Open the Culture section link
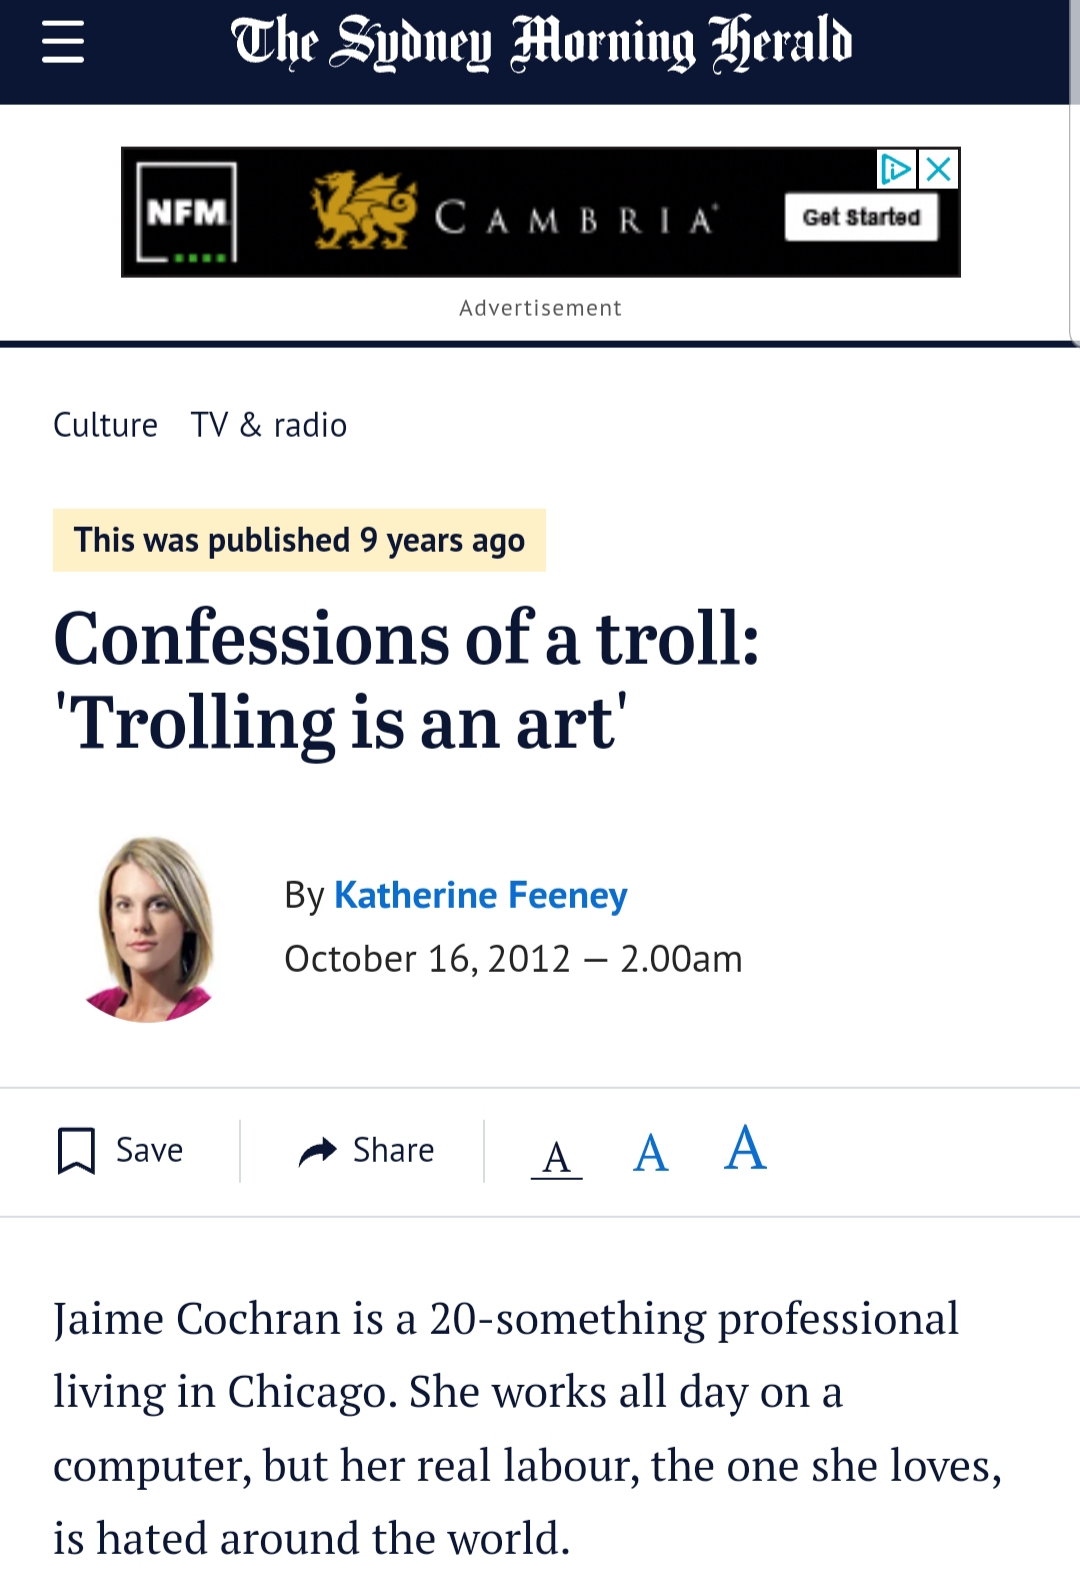 105,425
